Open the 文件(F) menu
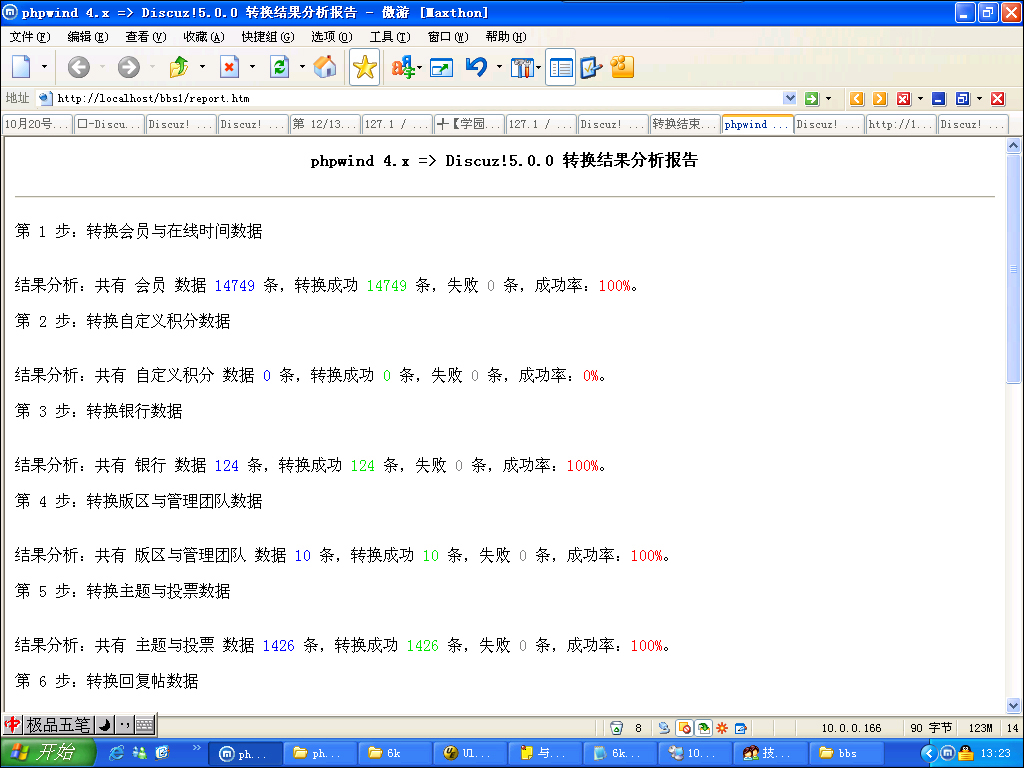This screenshot has height=768, width=1024. [x=29, y=37]
